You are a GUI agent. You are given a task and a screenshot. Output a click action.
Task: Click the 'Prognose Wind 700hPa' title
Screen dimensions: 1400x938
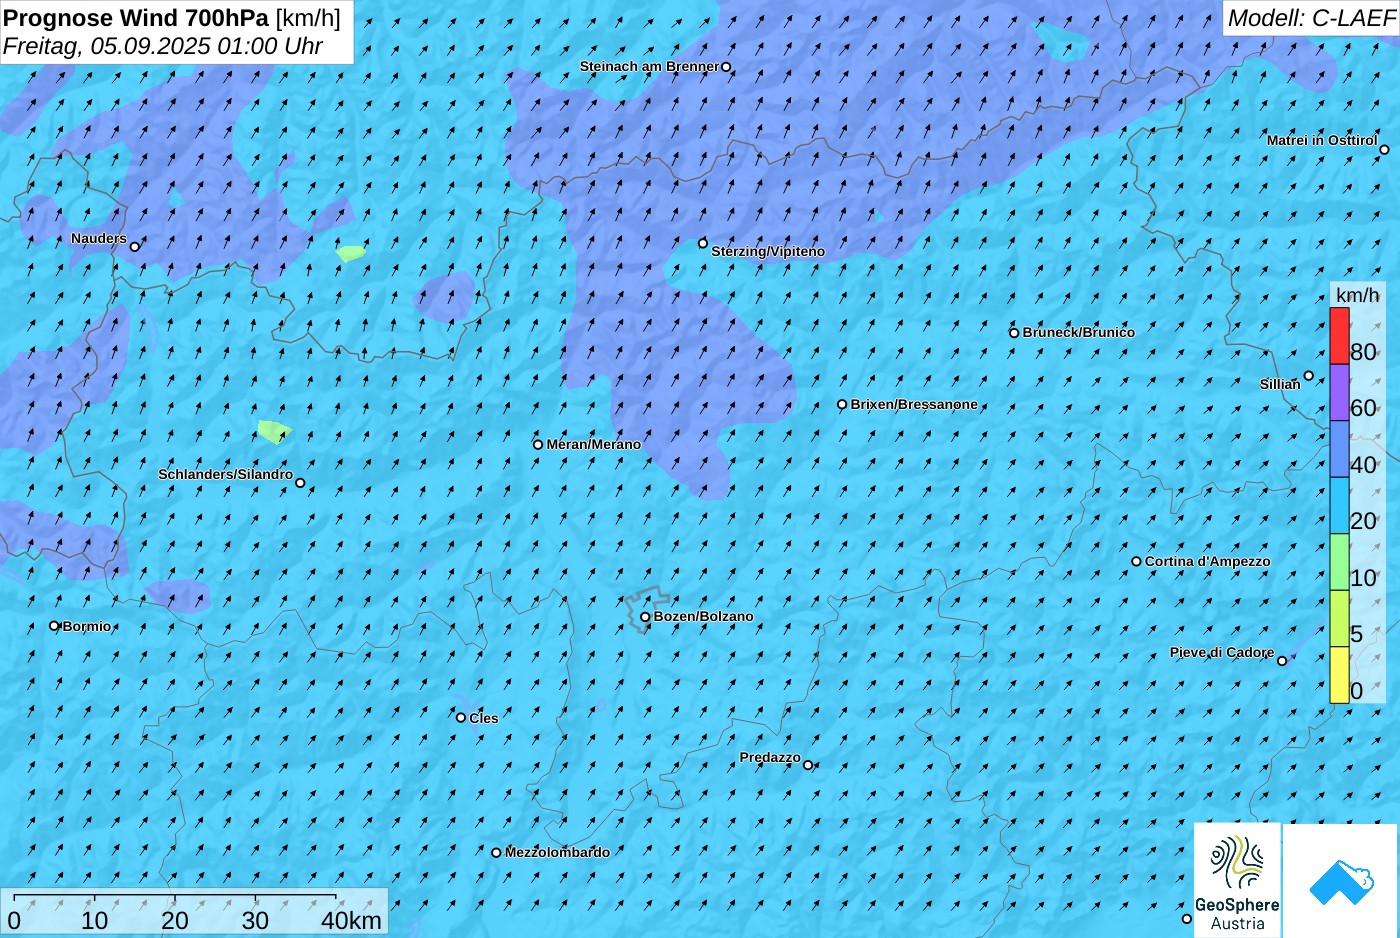136,17
